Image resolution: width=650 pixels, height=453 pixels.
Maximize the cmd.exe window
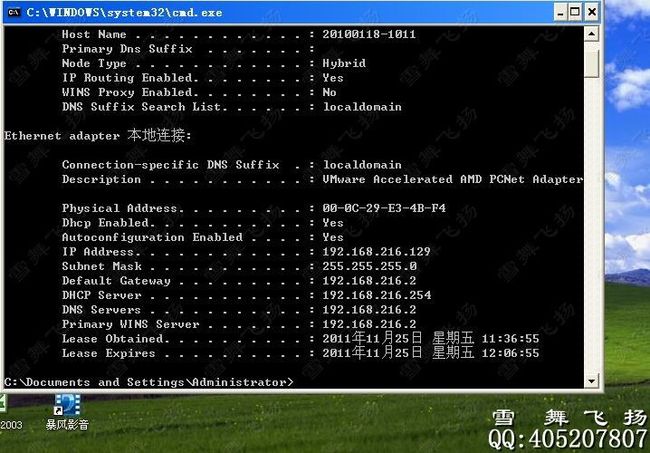[575, 12]
